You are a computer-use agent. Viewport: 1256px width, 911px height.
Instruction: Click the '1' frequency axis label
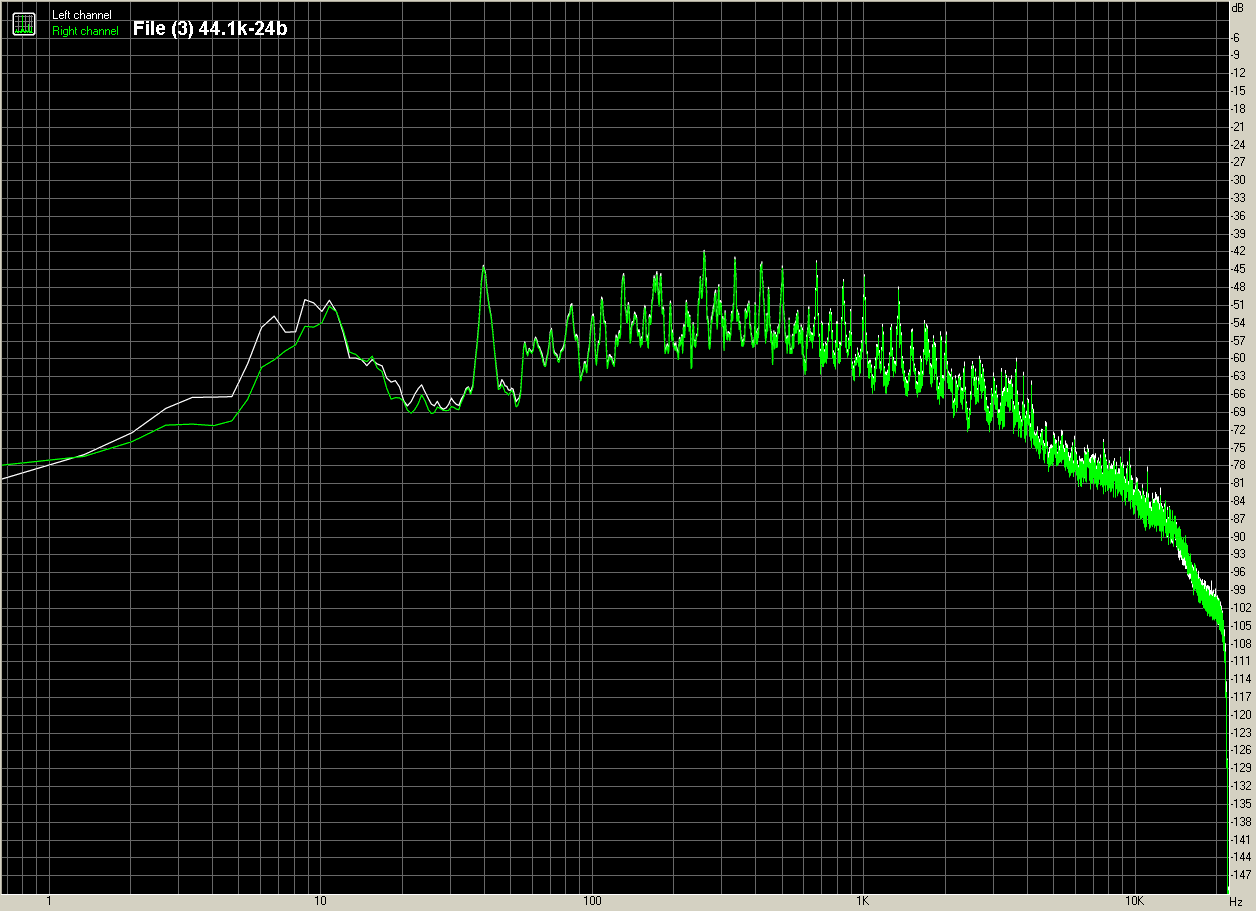48,901
